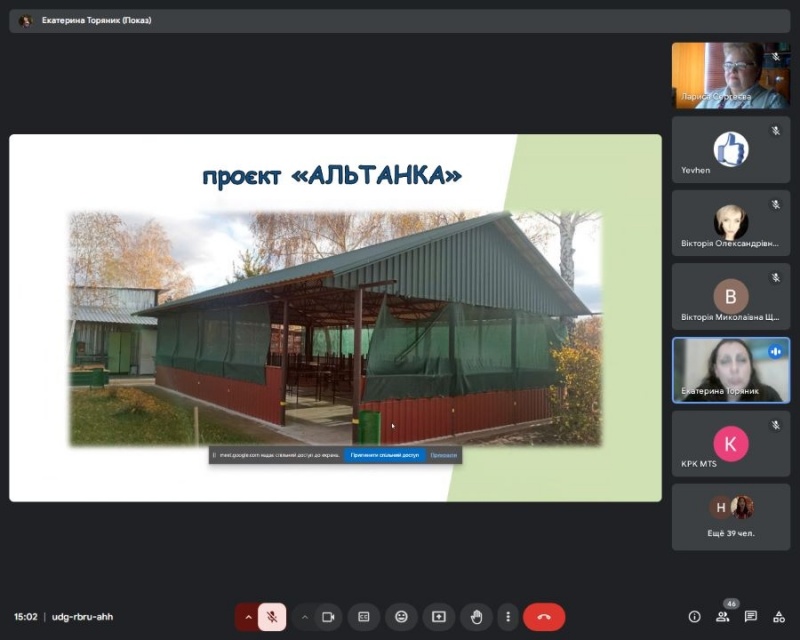This screenshot has height=640, width=800.
Task: Show the people list with 46 participants
Action: click(722, 617)
